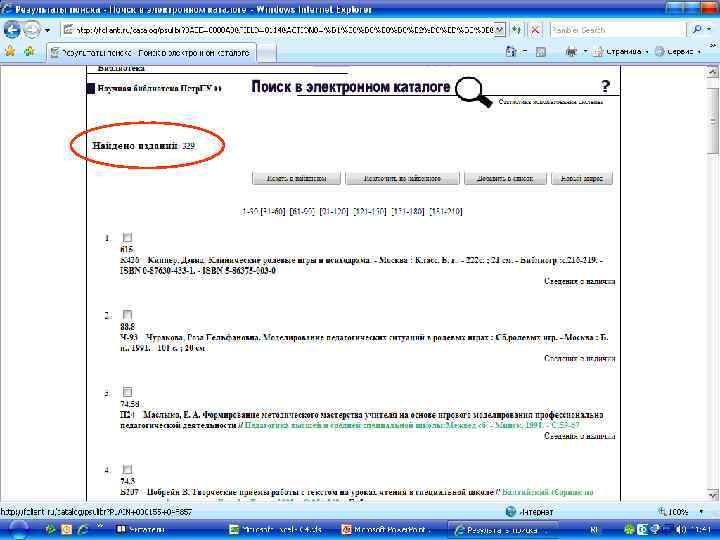Click the RU language indicator in taskbar
This screenshot has height=540, width=720.
[x=595, y=530]
